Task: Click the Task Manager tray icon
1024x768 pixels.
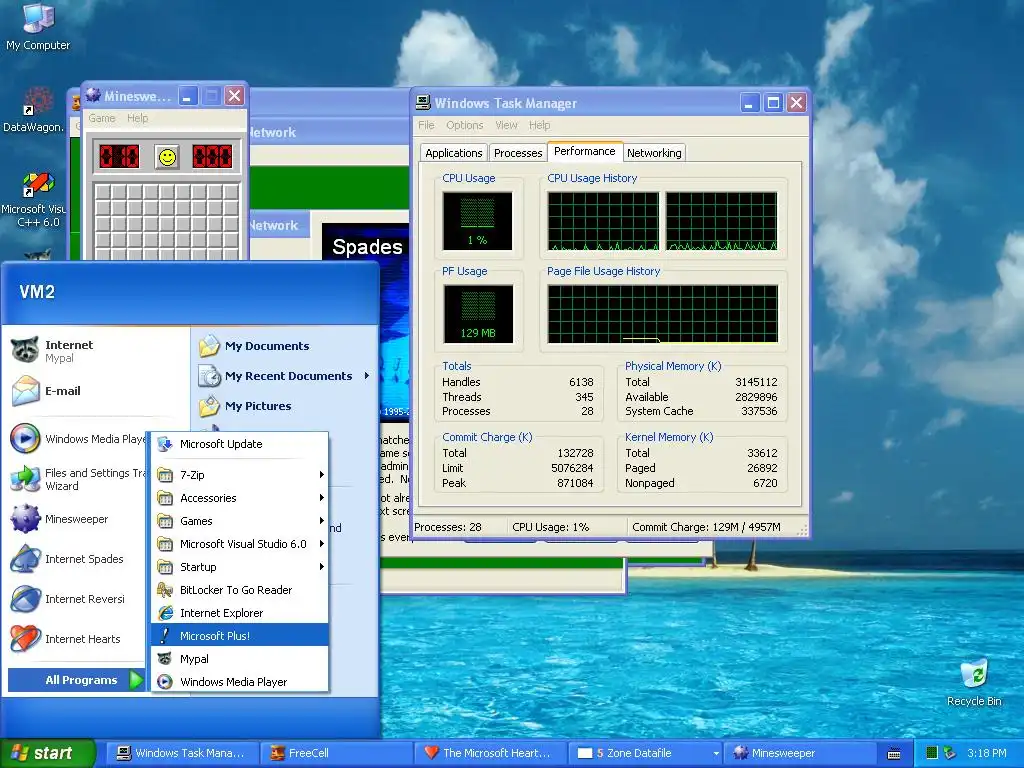Action: pyautogui.click(x=932, y=753)
